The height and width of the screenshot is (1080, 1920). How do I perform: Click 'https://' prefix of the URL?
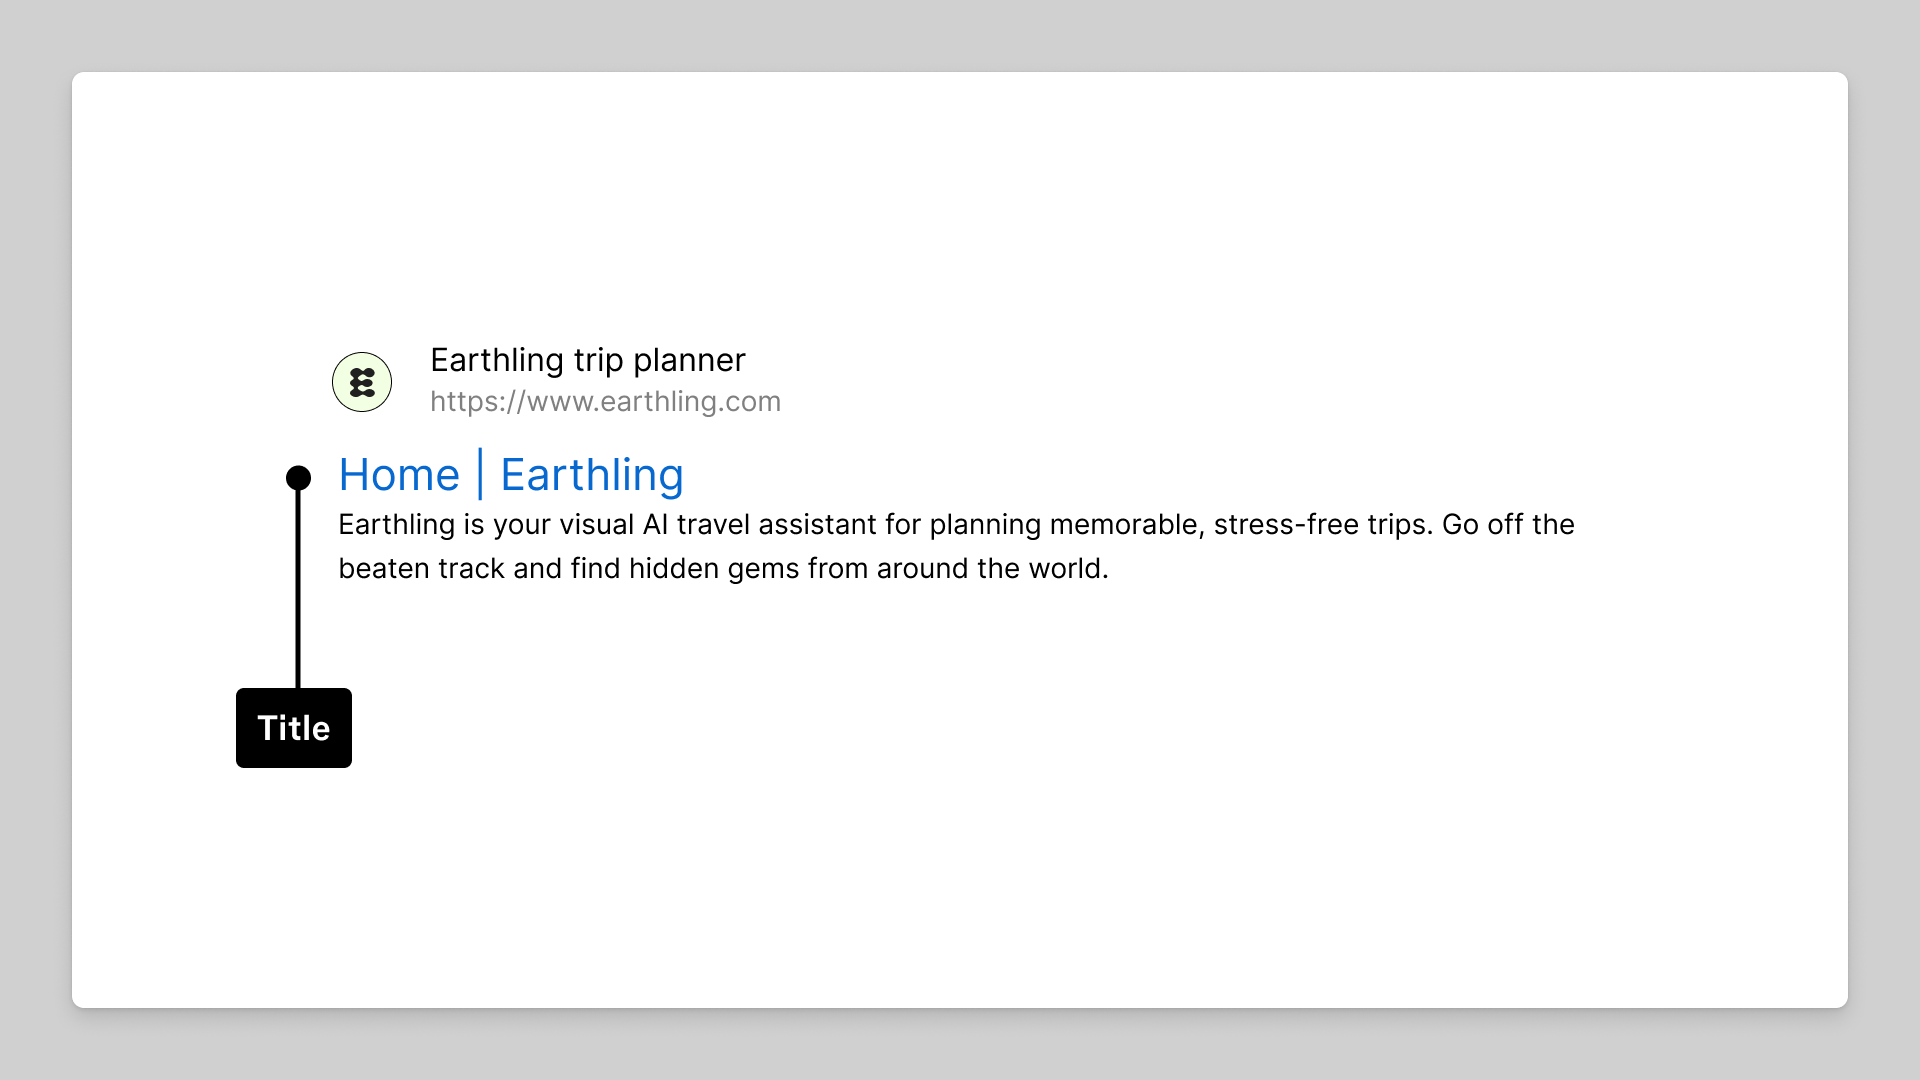tap(478, 401)
